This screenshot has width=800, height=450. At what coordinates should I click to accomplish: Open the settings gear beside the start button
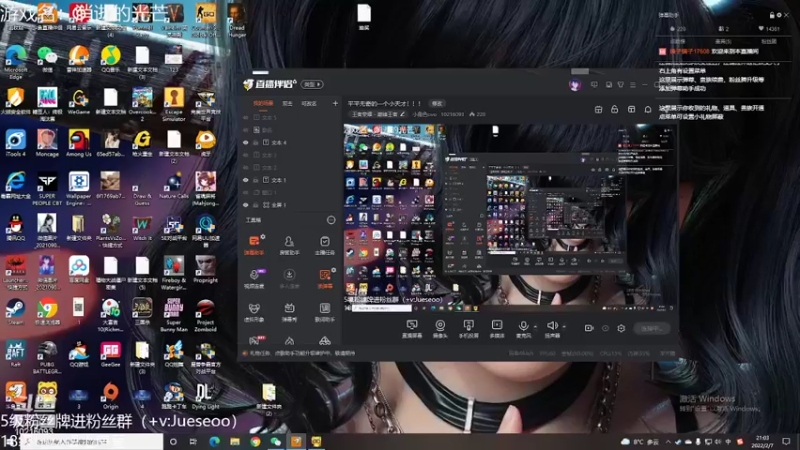[621, 328]
